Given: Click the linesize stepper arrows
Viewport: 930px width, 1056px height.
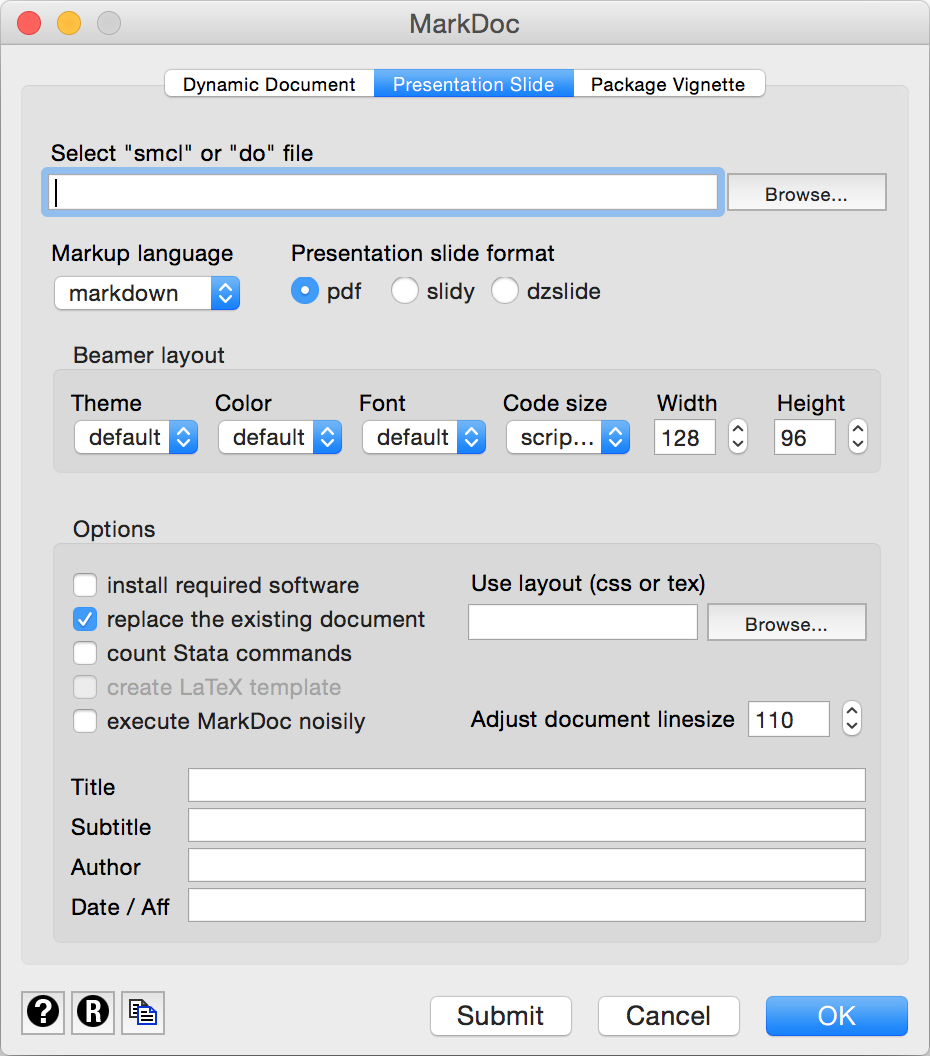Looking at the screenshot, I should coord(852,719).
